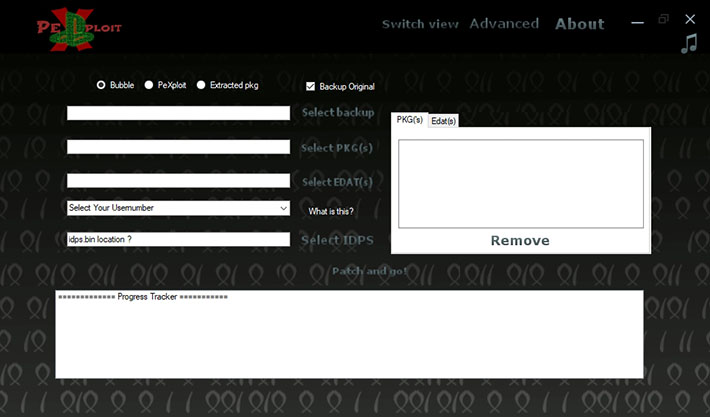Click the PKG path input field
710x417 pixels.
click(178, 147)
